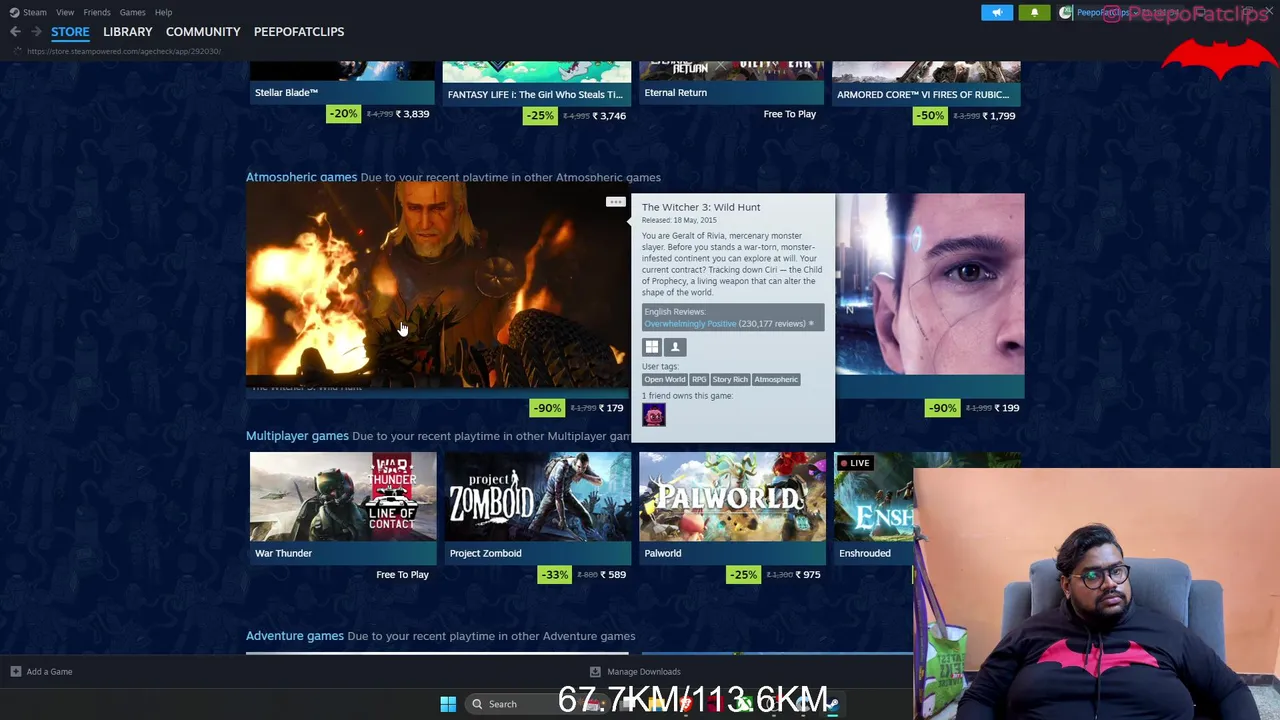
Task: Click the -90% ₹199 price
Action: [x=974, y=408]
